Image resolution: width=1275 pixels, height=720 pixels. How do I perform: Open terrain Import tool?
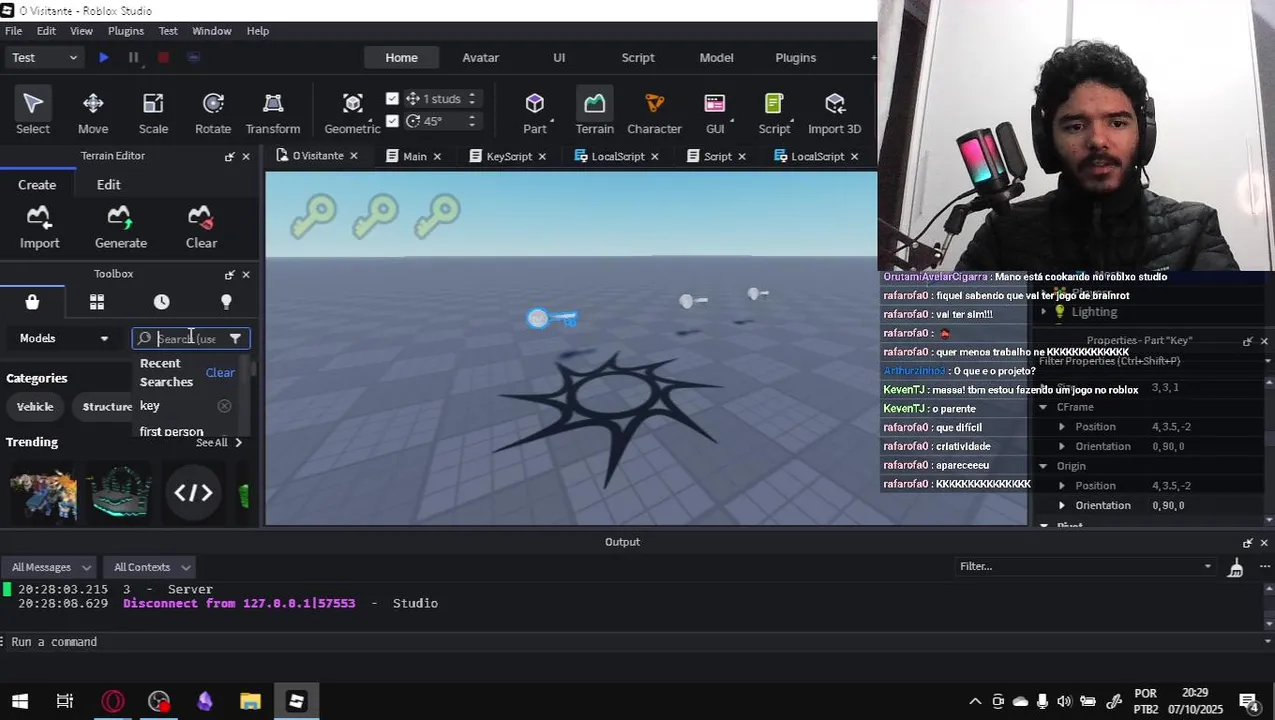coord(40,227)
